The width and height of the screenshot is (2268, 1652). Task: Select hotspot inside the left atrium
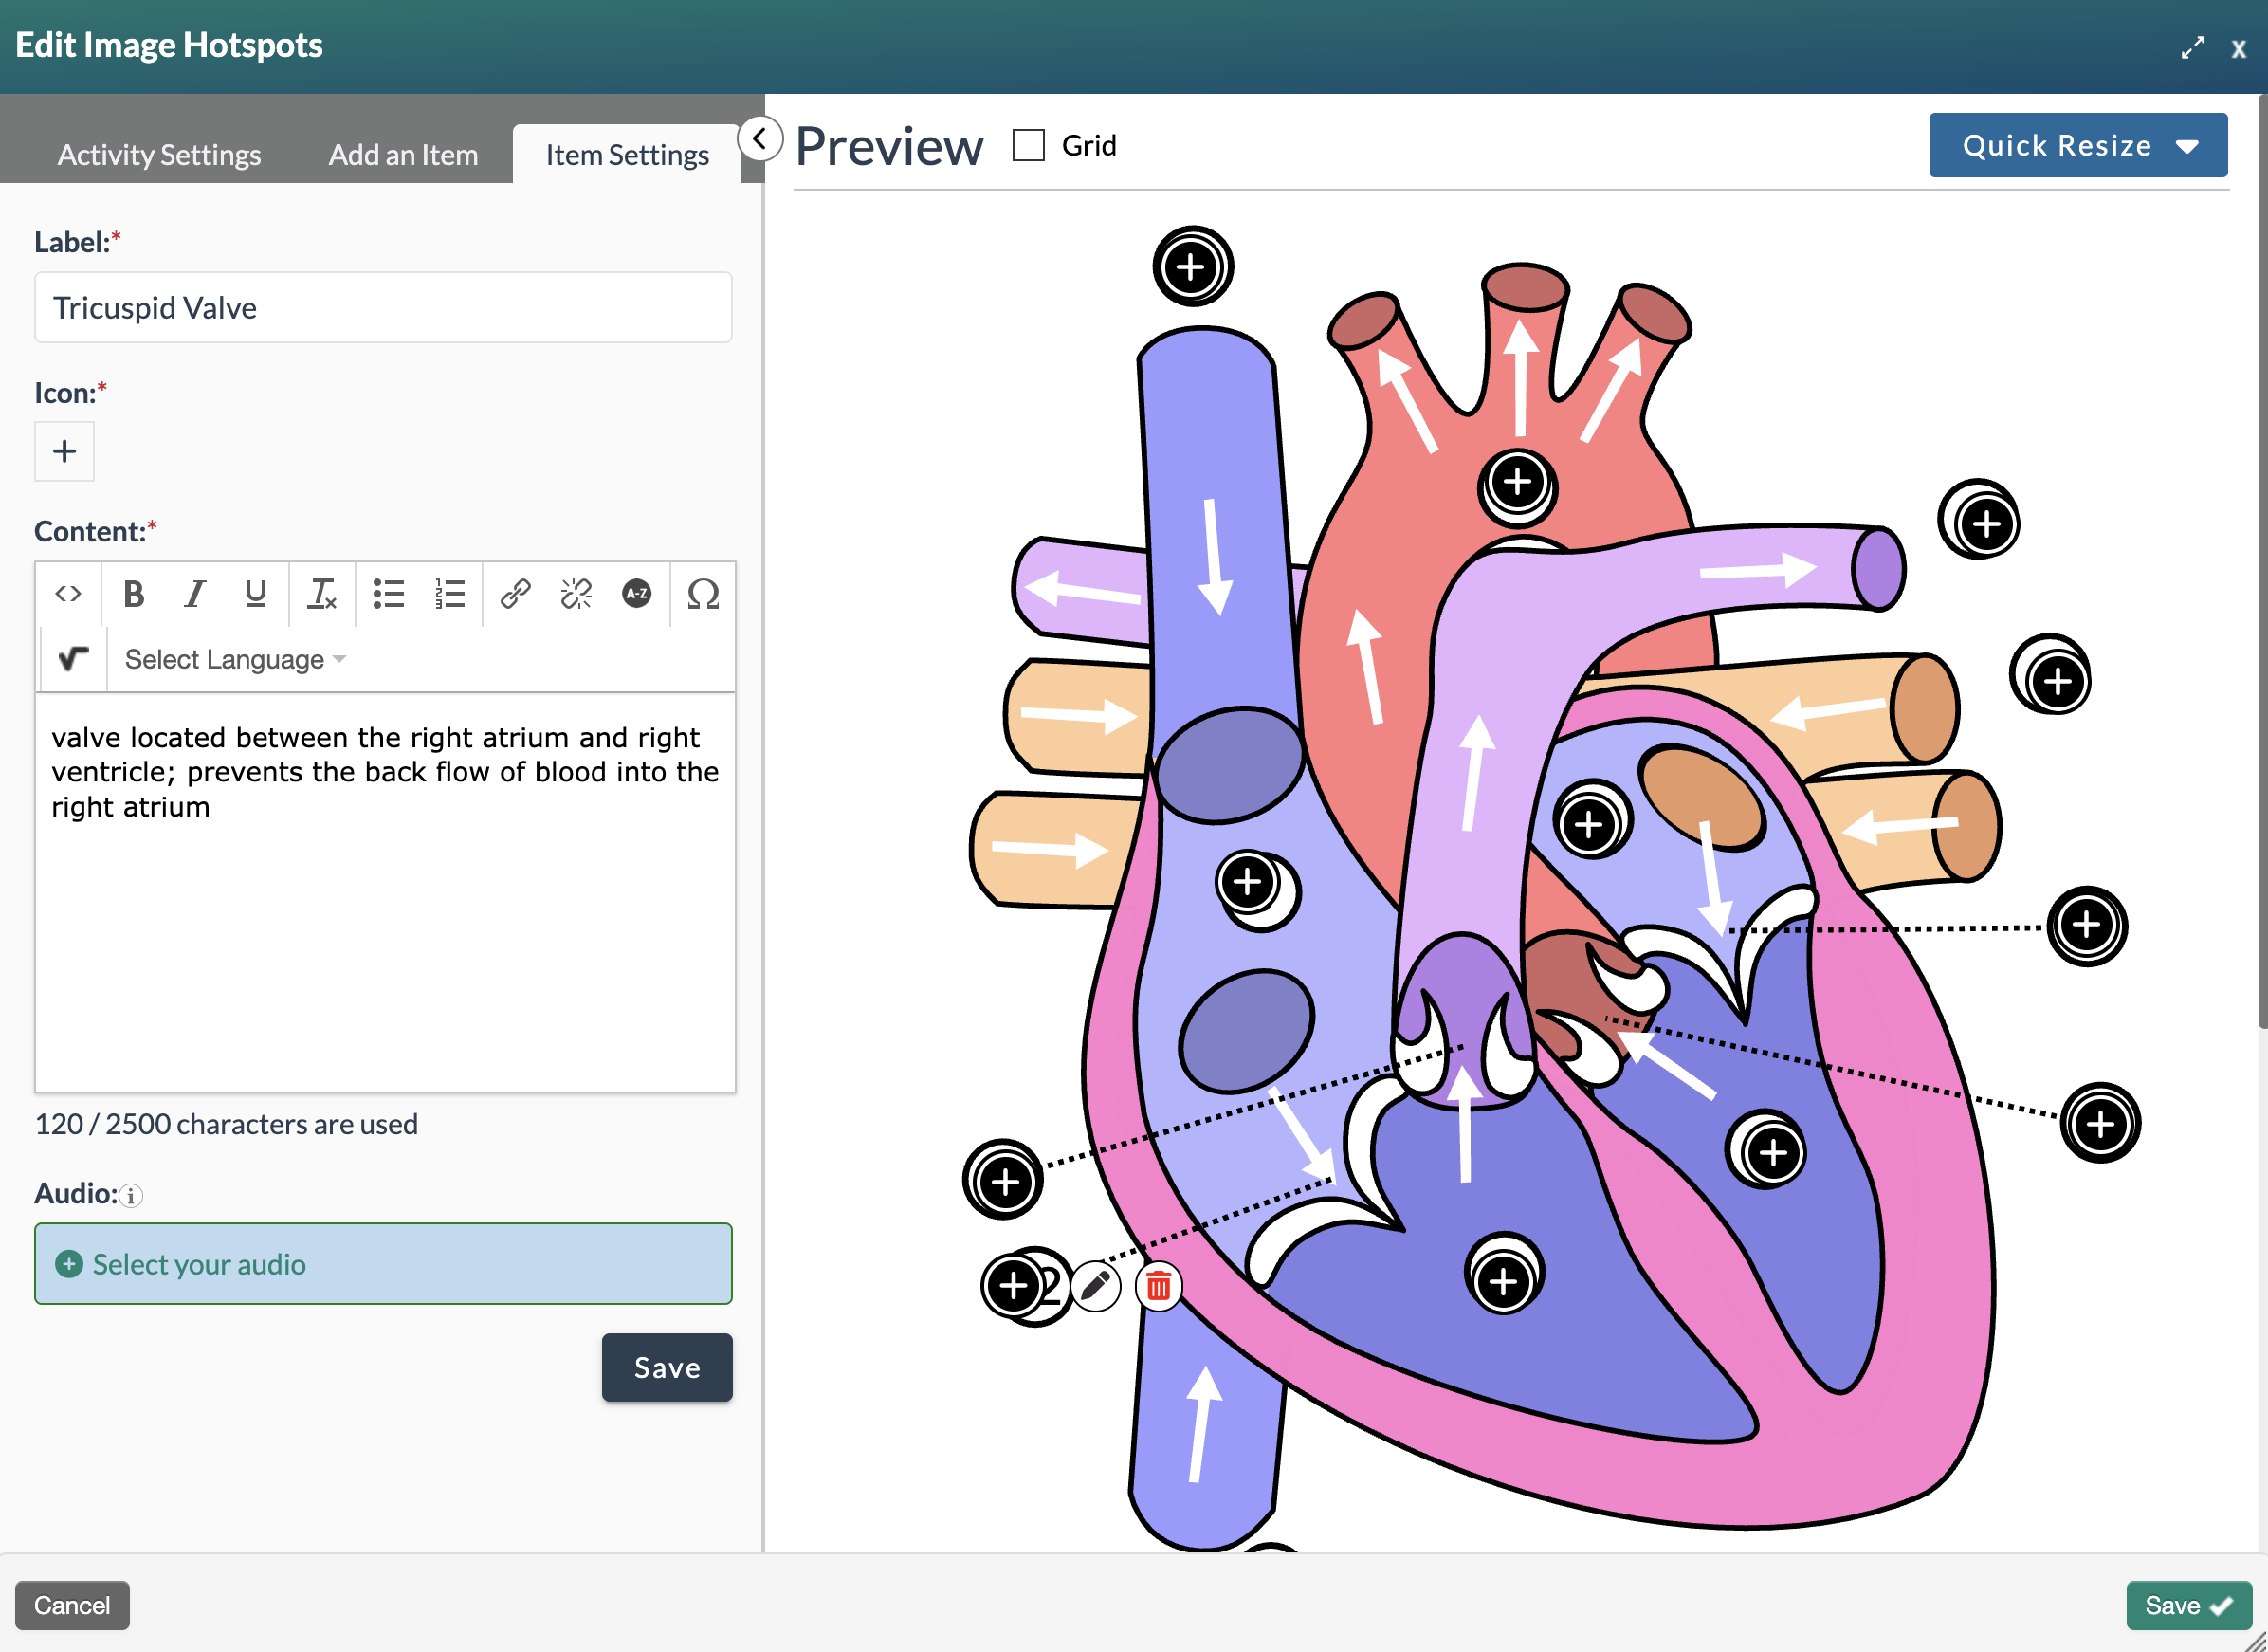pos(1591,824)
